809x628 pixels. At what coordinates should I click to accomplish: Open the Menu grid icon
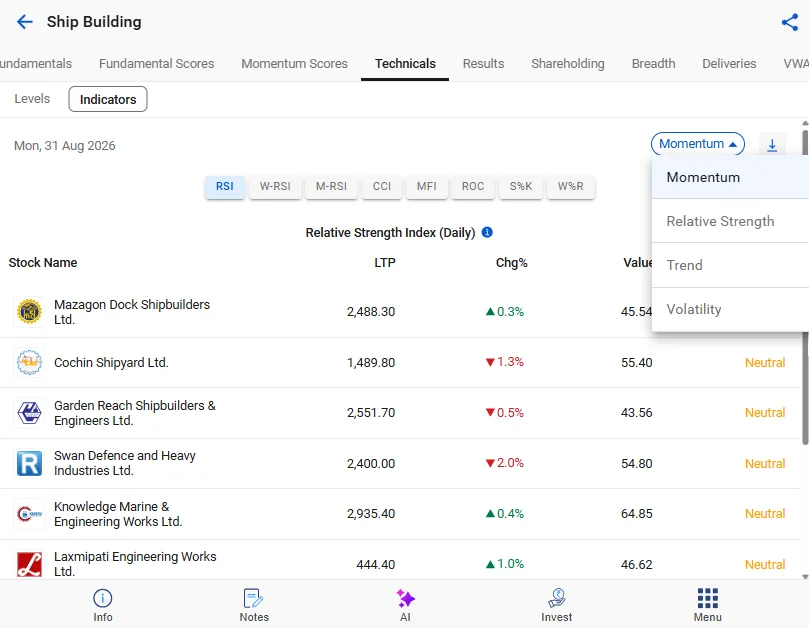707,605
